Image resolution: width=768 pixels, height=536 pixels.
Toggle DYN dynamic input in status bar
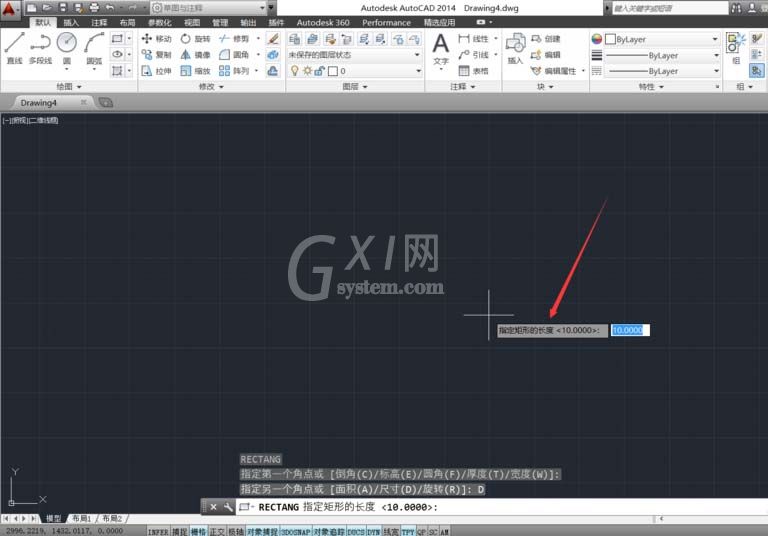pyautogui.click(x=374, y=532)
